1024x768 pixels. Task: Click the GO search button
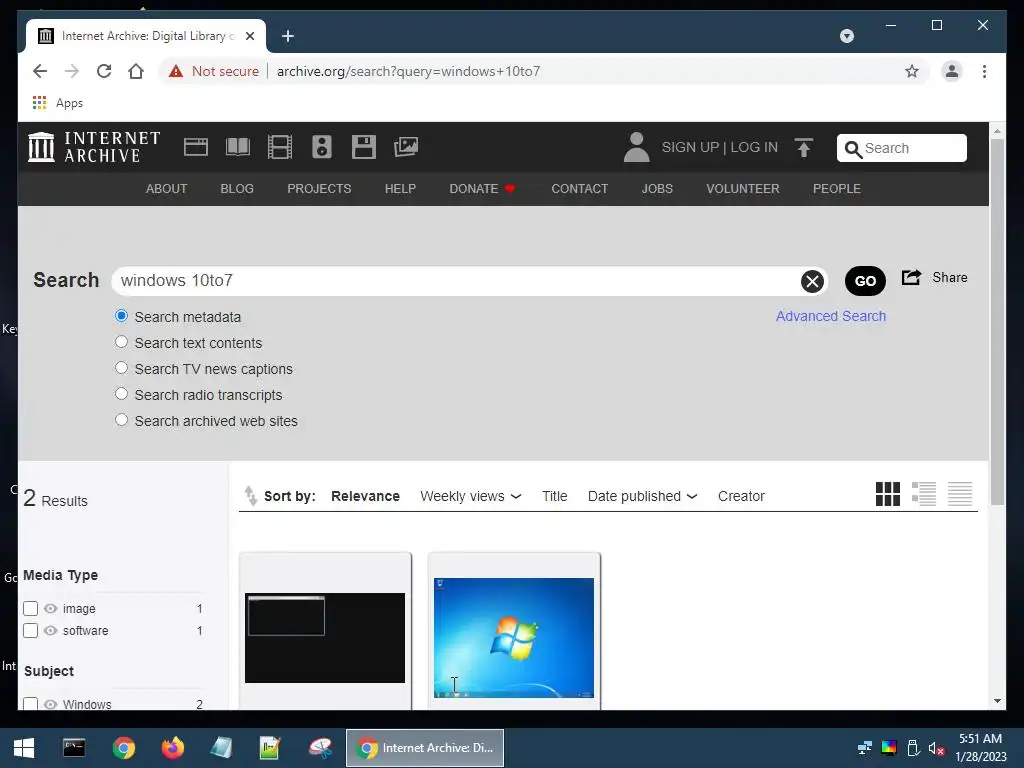865,281
